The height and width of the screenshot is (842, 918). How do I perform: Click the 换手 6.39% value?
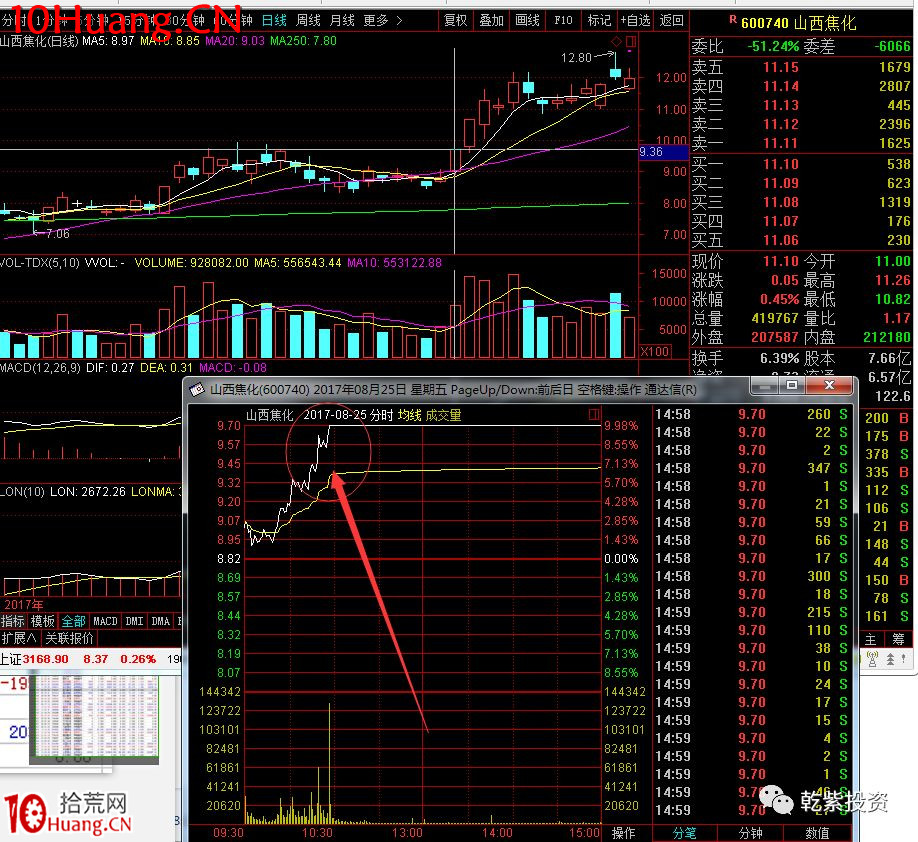(779, 358)
